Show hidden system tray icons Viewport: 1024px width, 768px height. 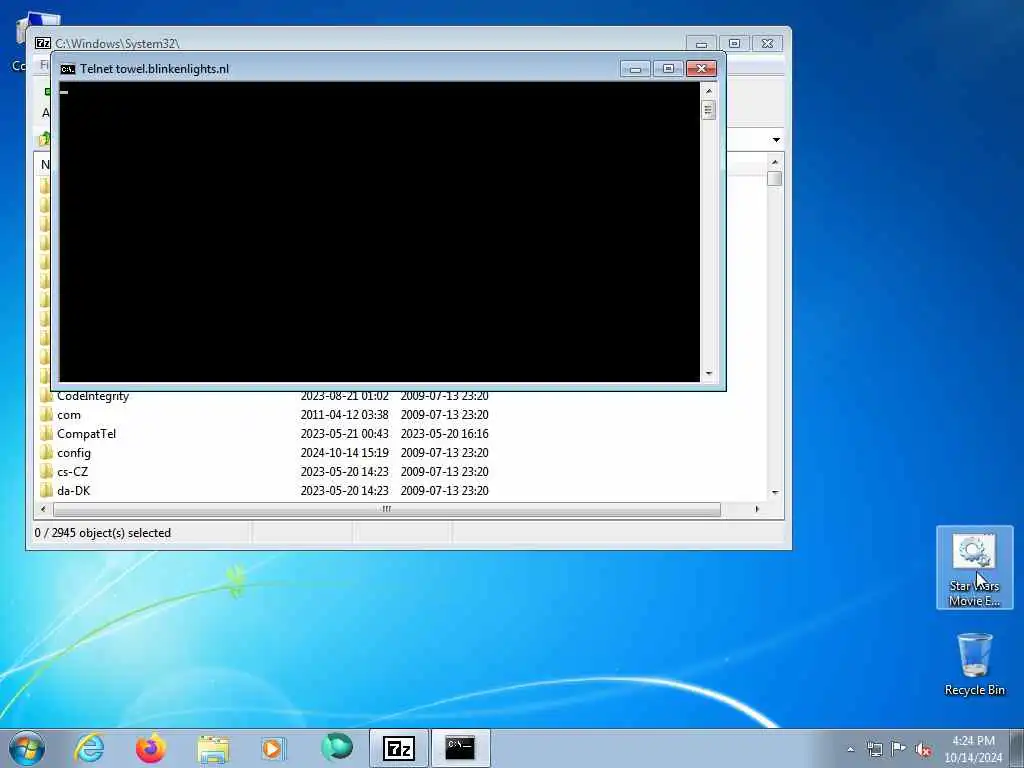[850, 749]
